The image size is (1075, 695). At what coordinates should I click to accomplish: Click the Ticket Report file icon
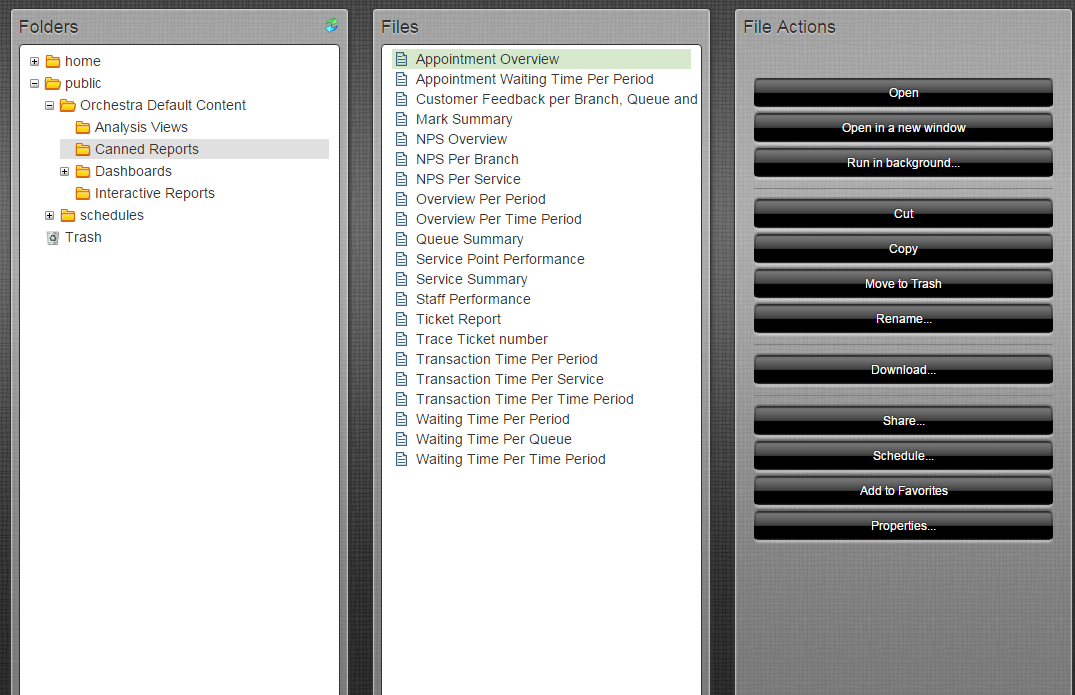pos(402,319)
